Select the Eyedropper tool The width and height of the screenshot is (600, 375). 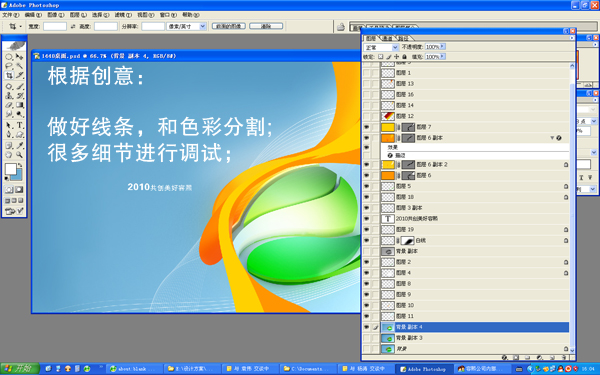(x=19, y=145)
